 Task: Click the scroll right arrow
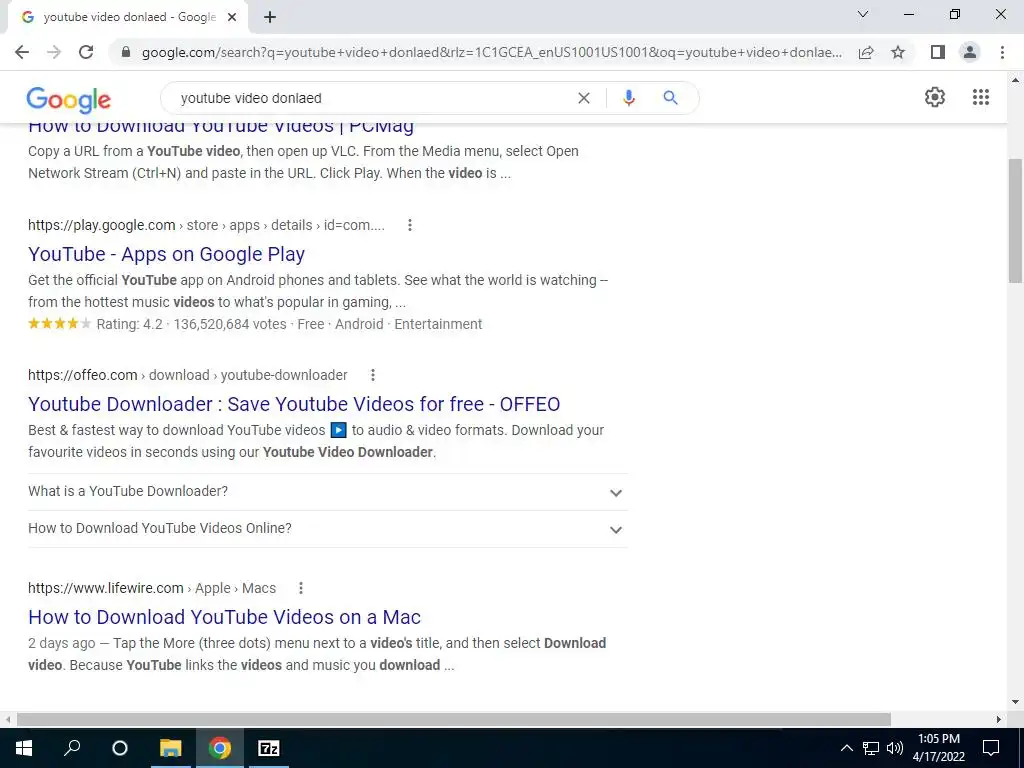point(999,720)
